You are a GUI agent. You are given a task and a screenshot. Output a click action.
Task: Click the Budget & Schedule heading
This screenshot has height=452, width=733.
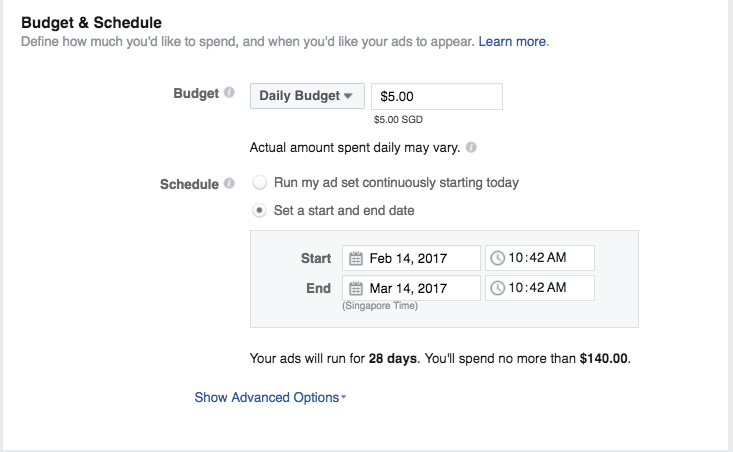tap(91, 21)
